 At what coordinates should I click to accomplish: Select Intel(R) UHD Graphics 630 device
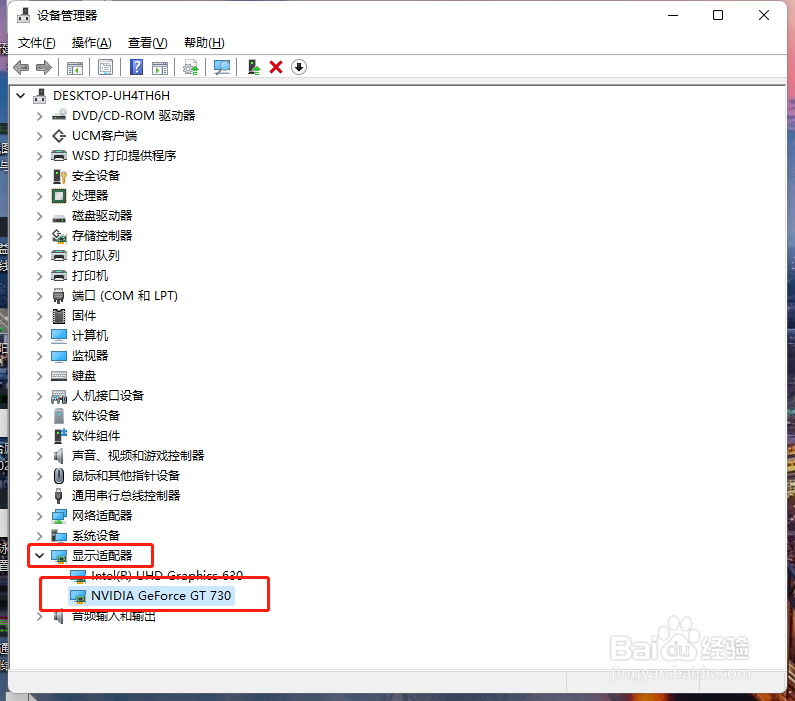(x=167, y=575)
